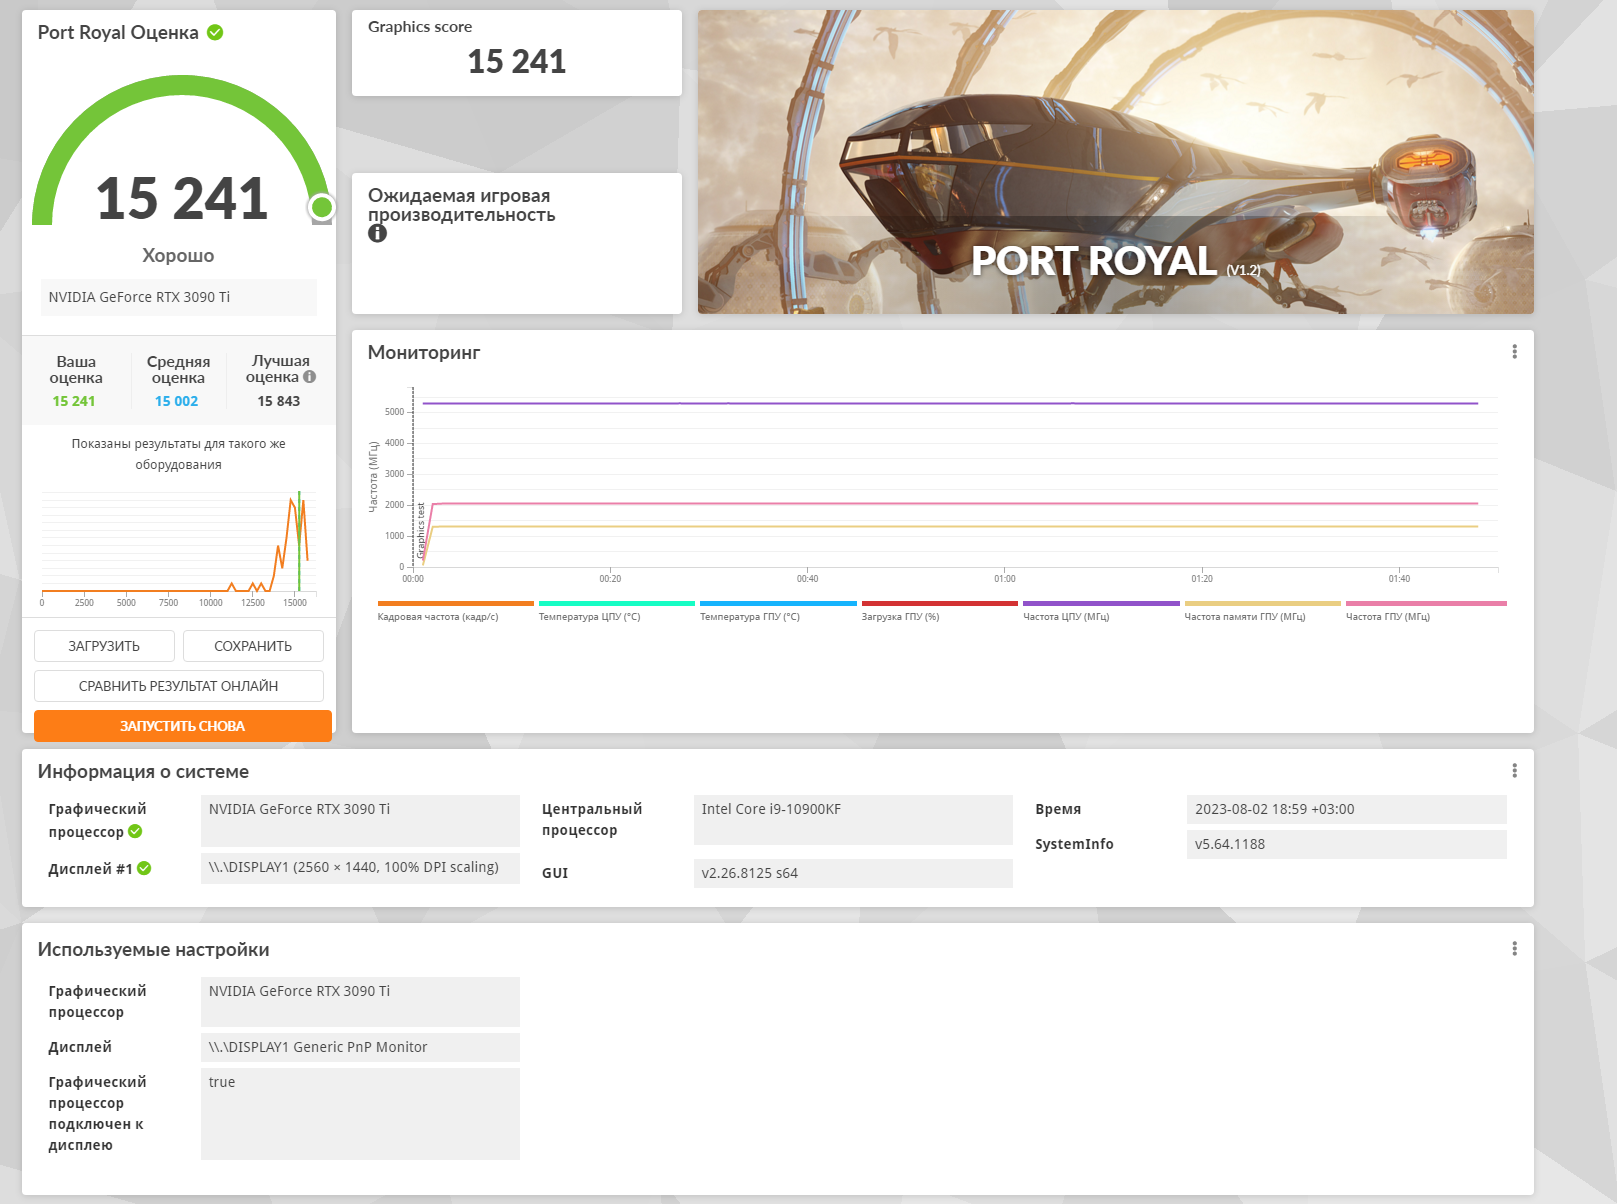Click СРАВНИТЬ РЕЗУЛЬТАТ ОНЛАЙН
The width and height of the screenshot is (1617, 1204).
(179, 686)
